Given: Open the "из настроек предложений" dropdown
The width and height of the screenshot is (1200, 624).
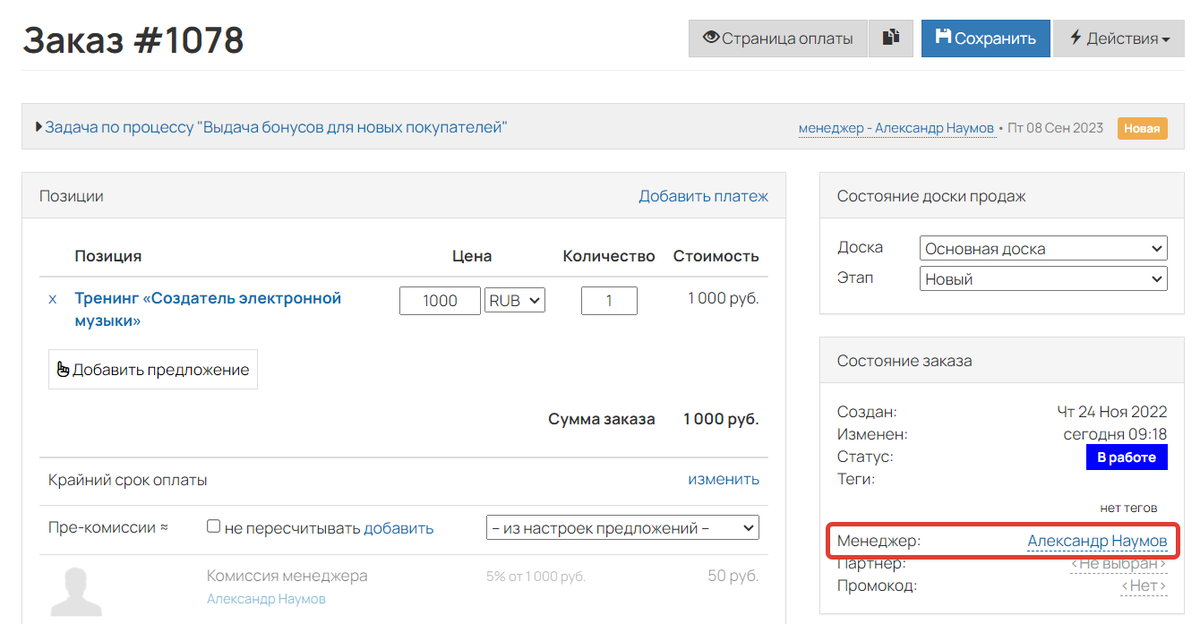Looking at the screenshot, I should 621,528.
